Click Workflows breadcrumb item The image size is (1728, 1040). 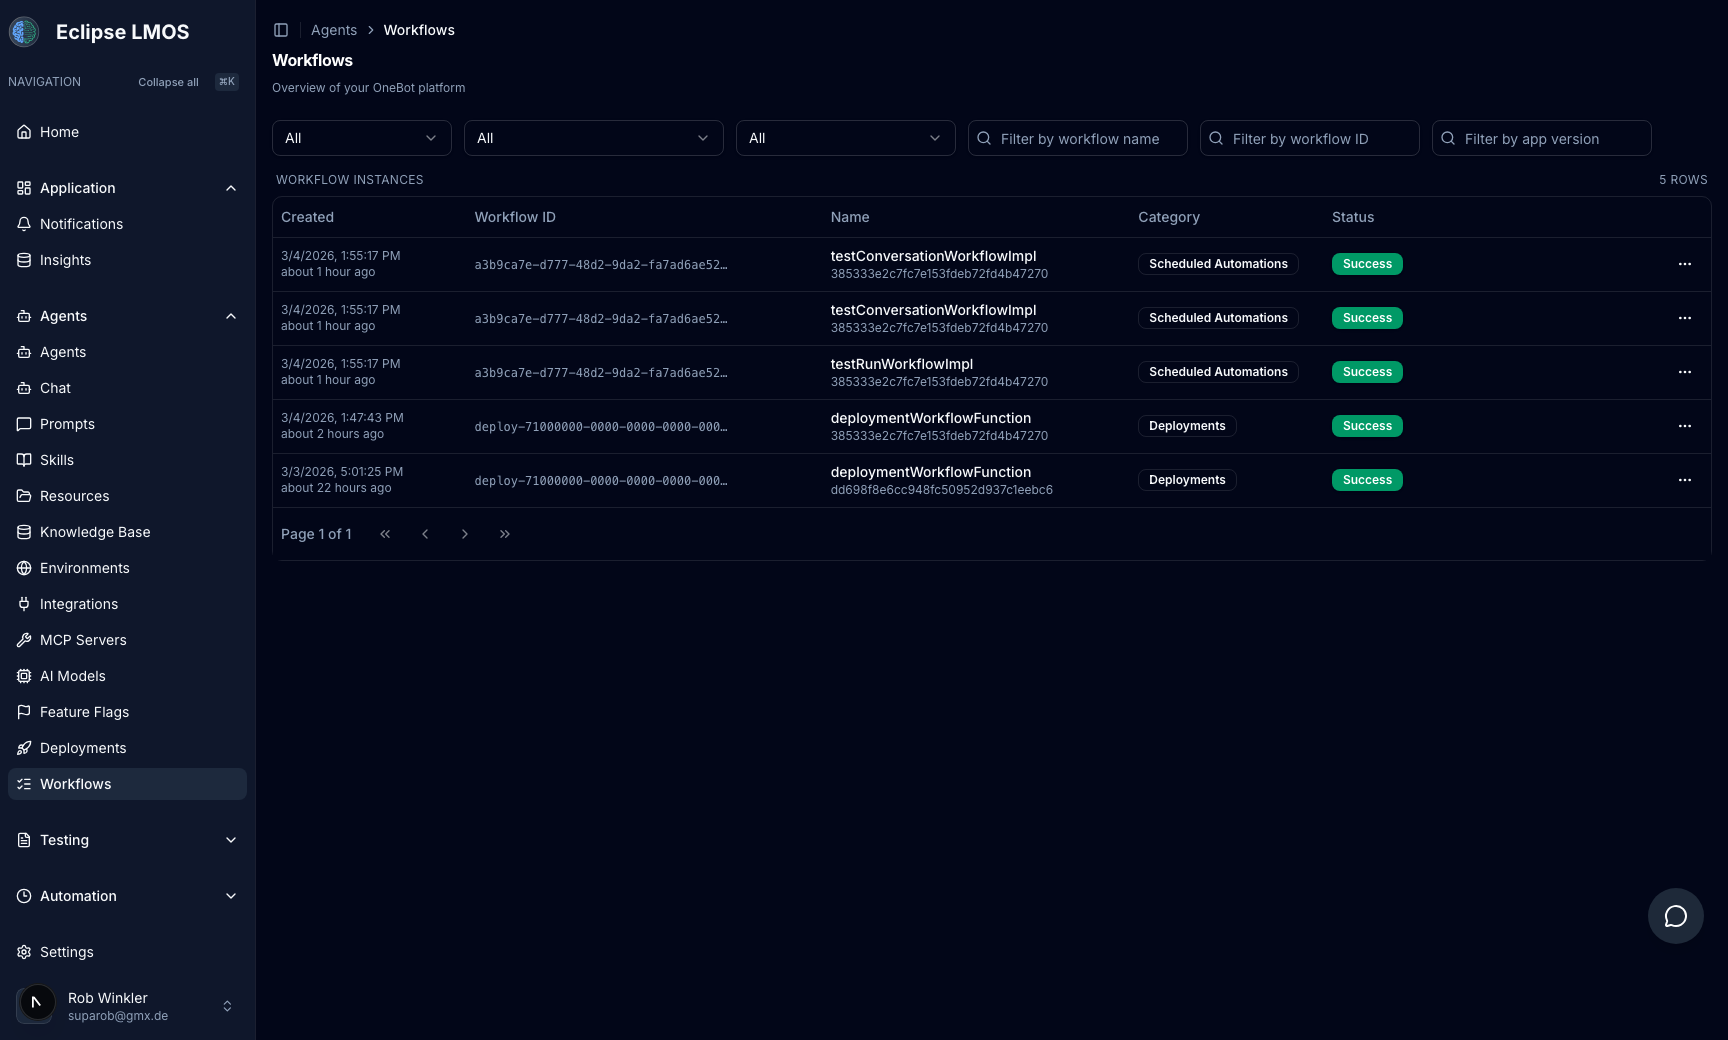tap(419, 30)
